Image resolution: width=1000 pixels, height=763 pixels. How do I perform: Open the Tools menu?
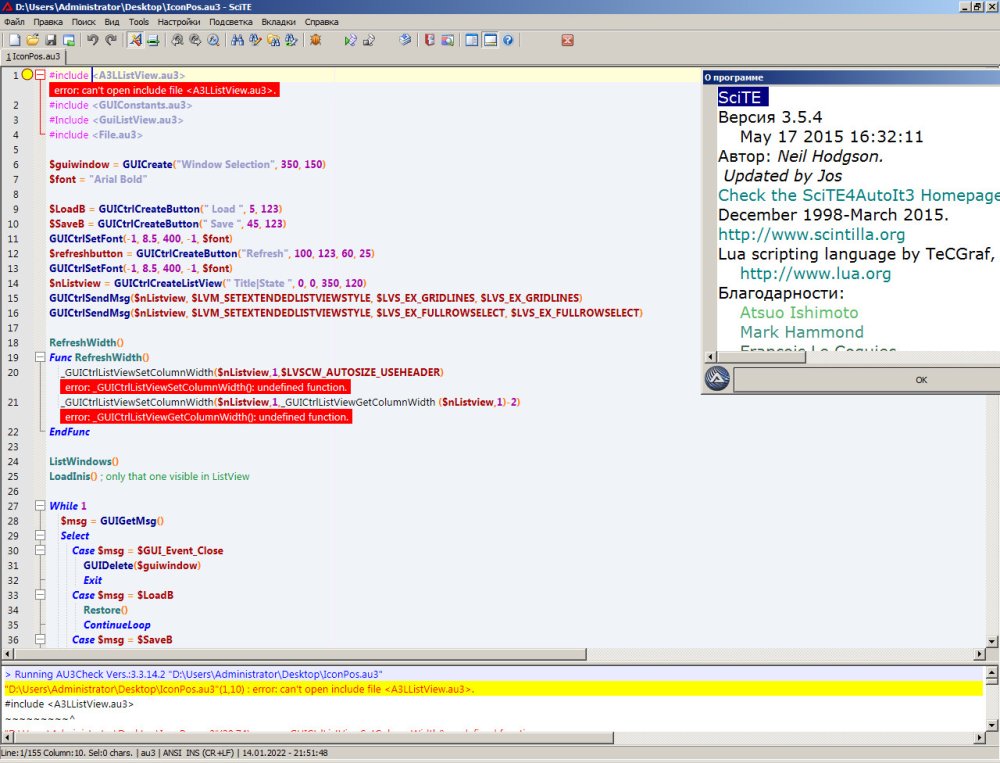[x=138, y=22]
